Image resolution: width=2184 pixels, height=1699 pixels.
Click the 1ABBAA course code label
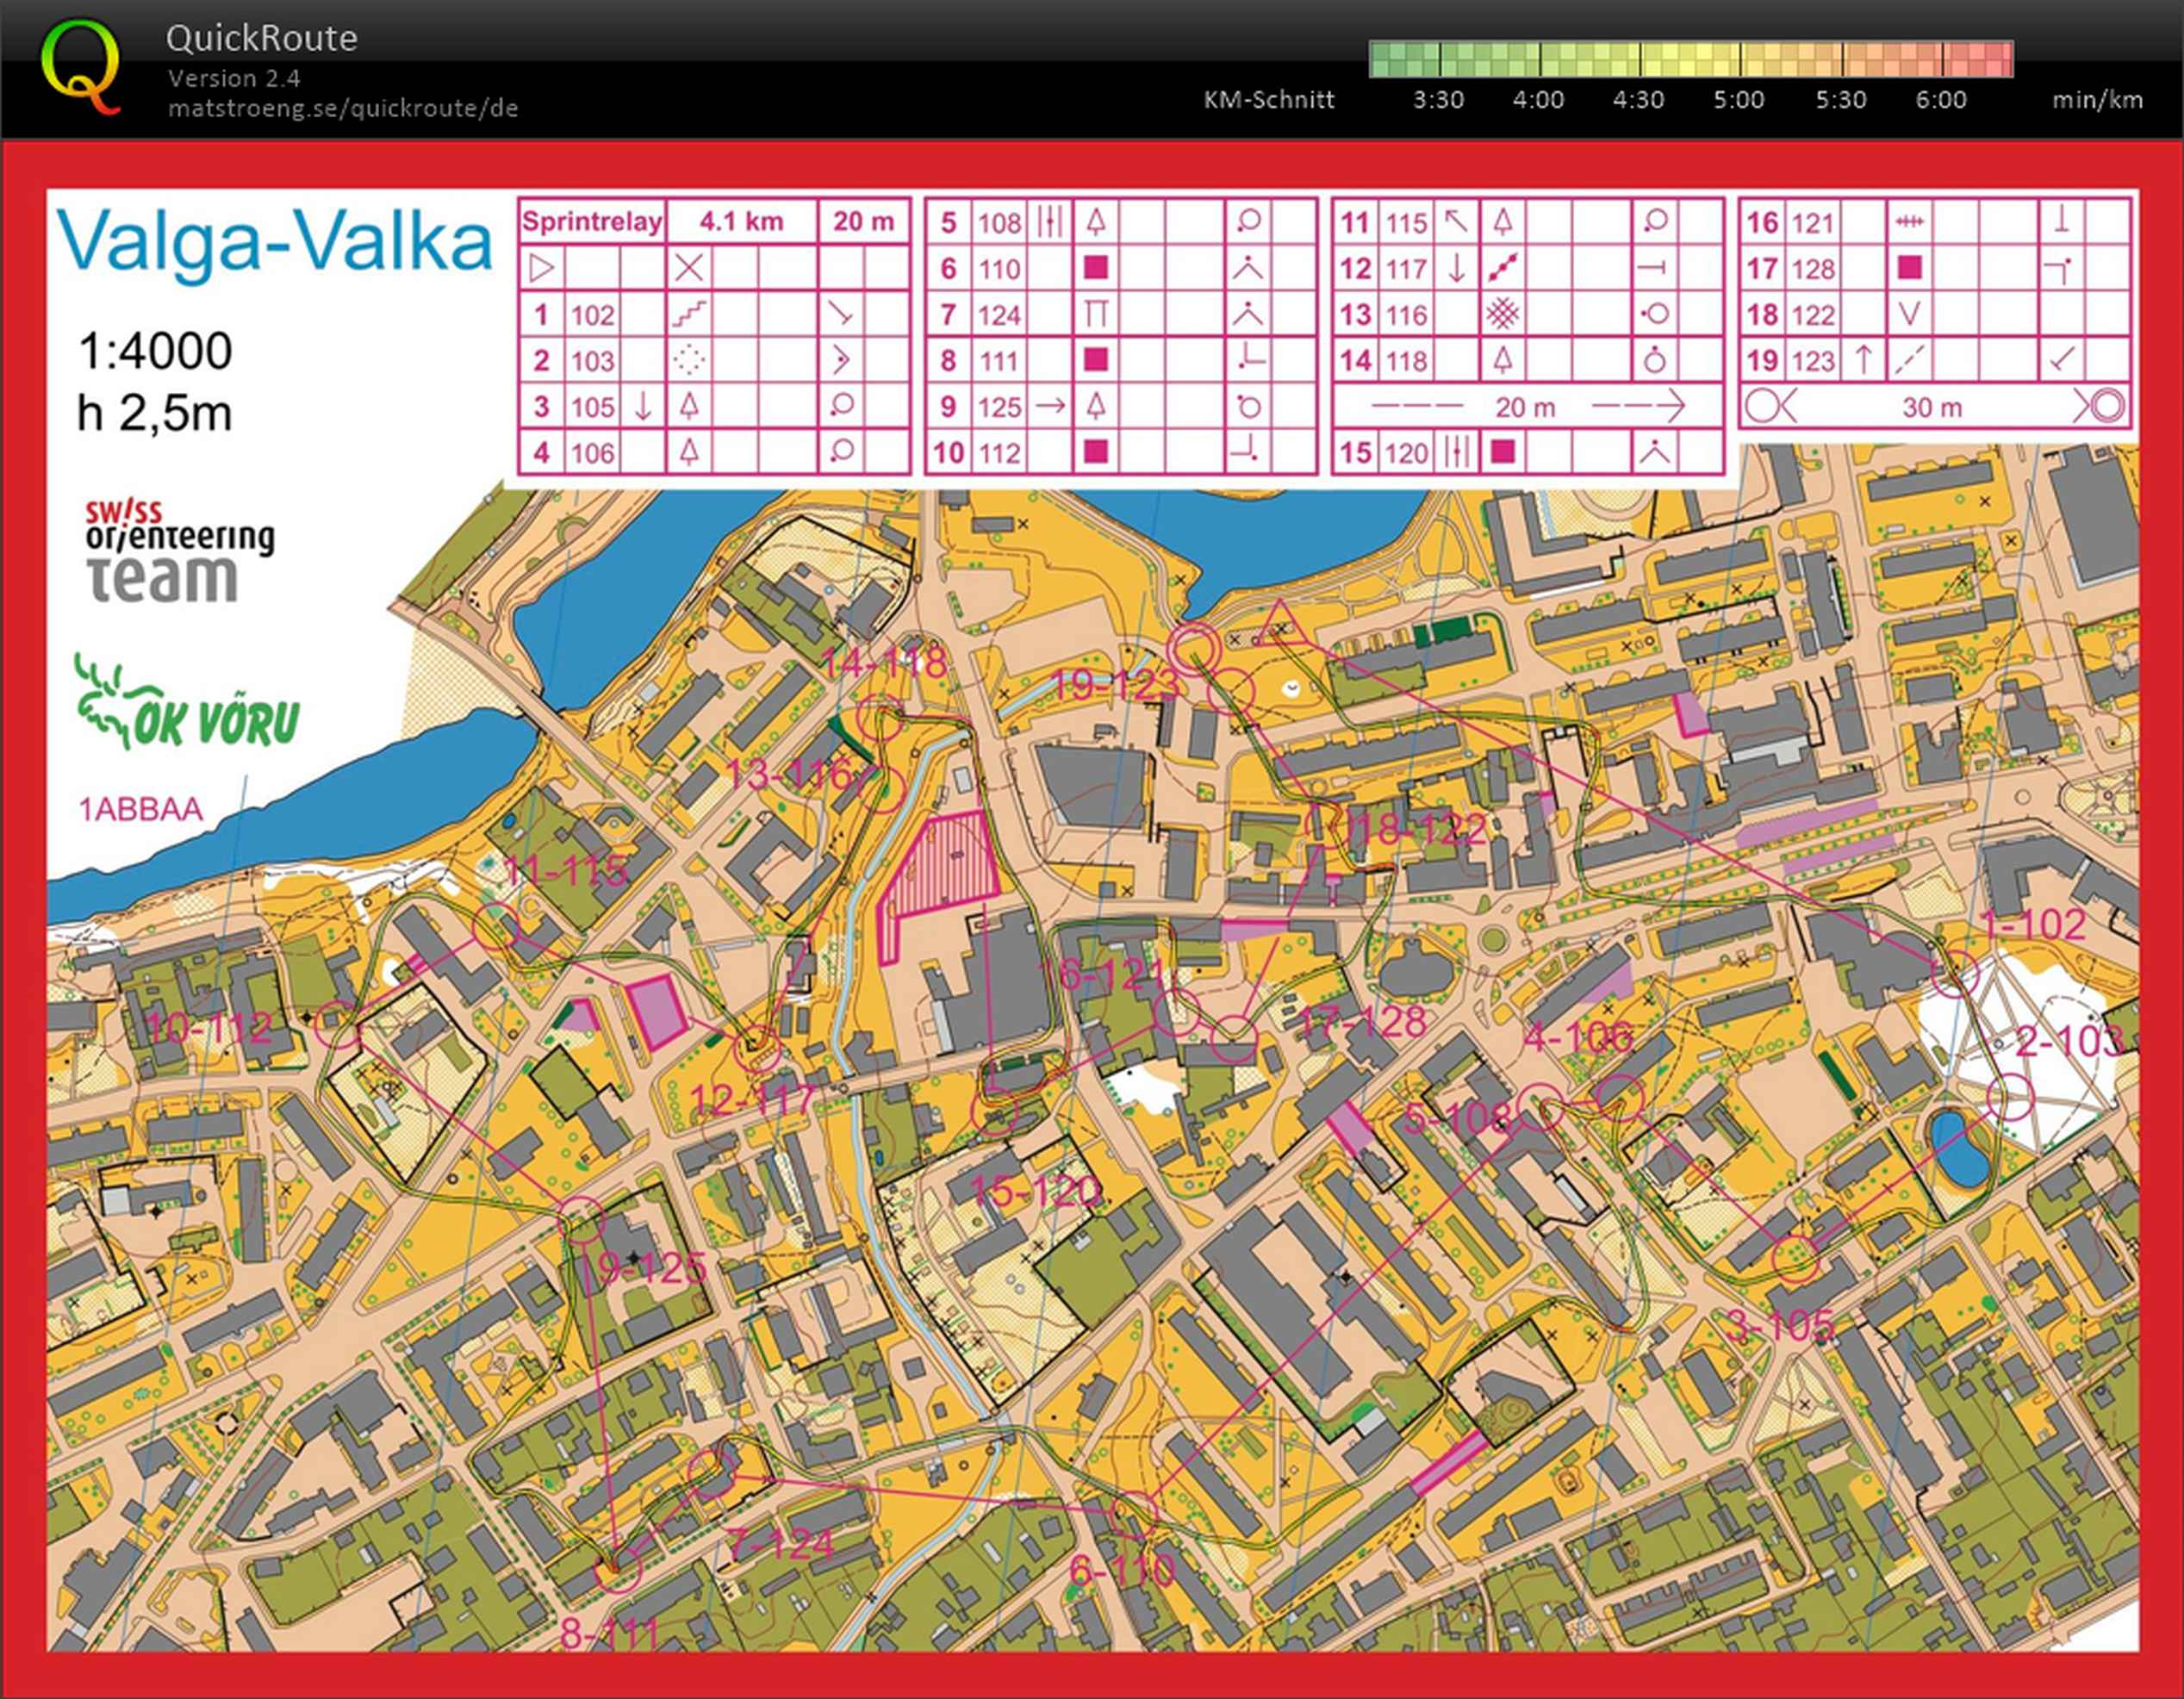pyautogui.click(x=141, y=809)
